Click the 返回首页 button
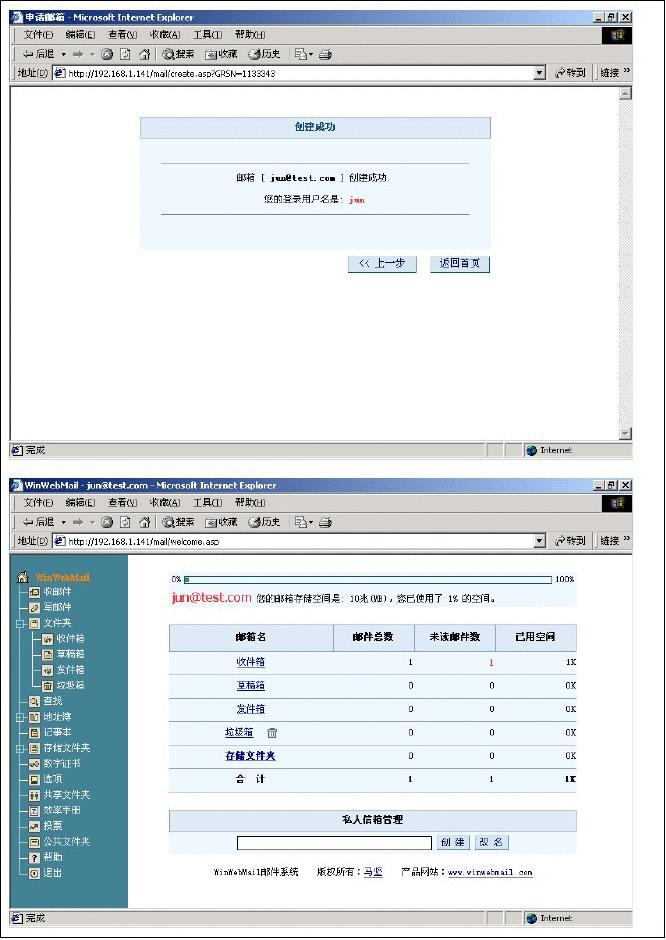The image size is (666, 940). click(x=460, y=264)
